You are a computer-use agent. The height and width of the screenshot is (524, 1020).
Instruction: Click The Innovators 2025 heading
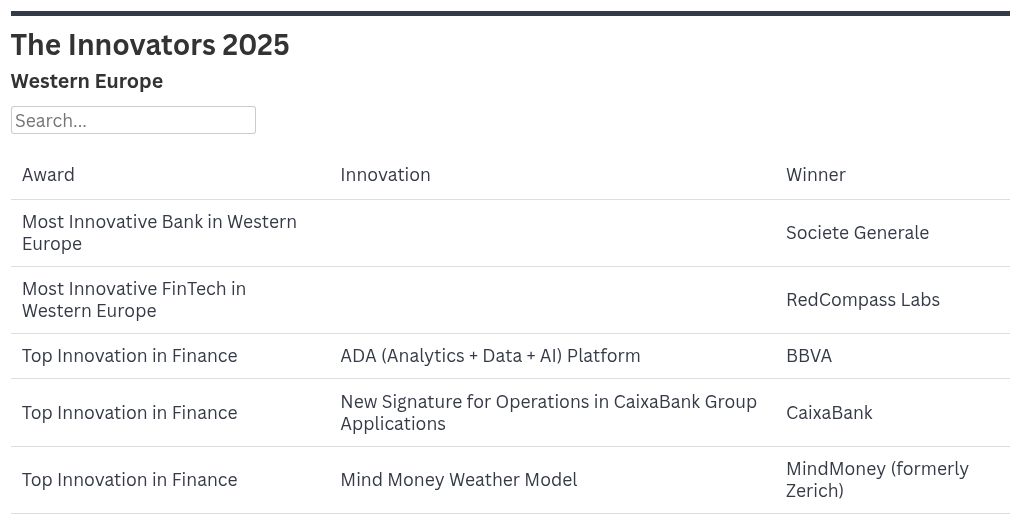click(x=150, y=45)
